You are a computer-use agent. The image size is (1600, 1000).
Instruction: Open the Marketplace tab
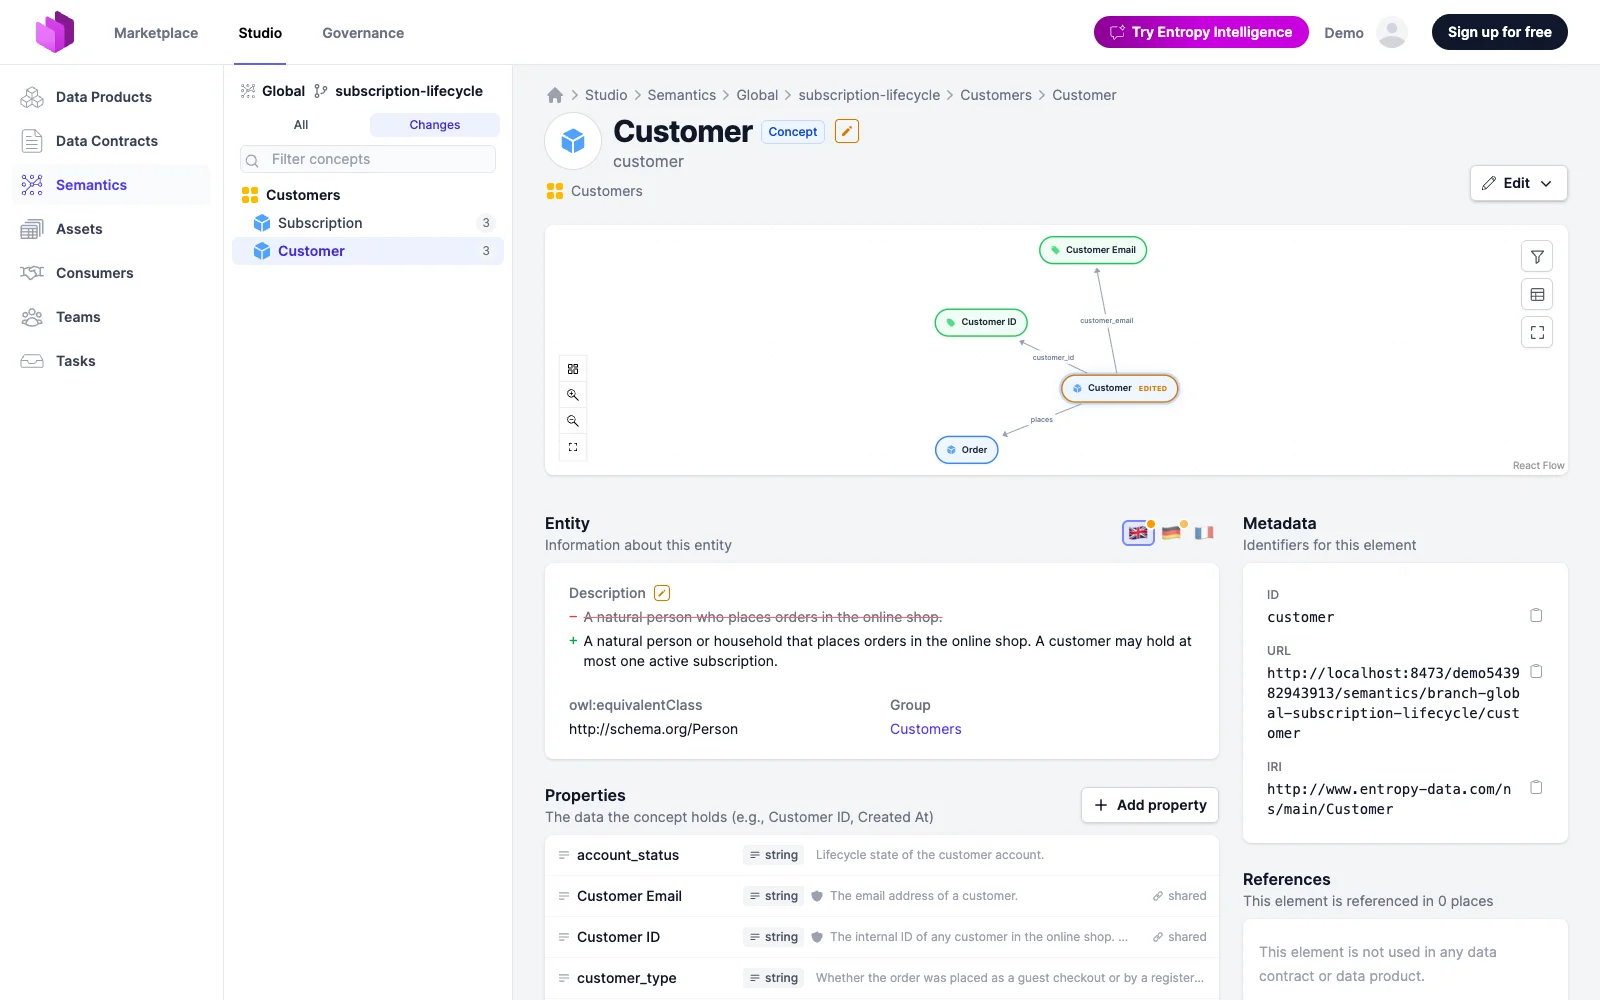[156, 33]
